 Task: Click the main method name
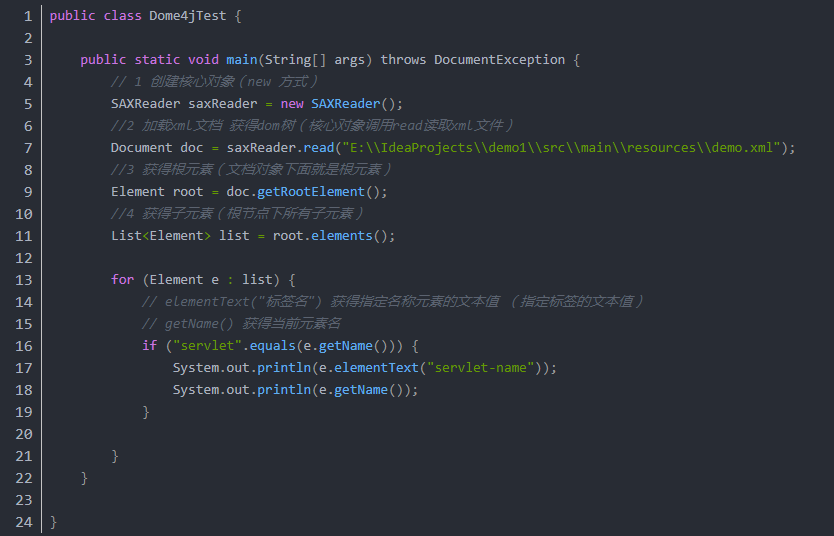242,60
